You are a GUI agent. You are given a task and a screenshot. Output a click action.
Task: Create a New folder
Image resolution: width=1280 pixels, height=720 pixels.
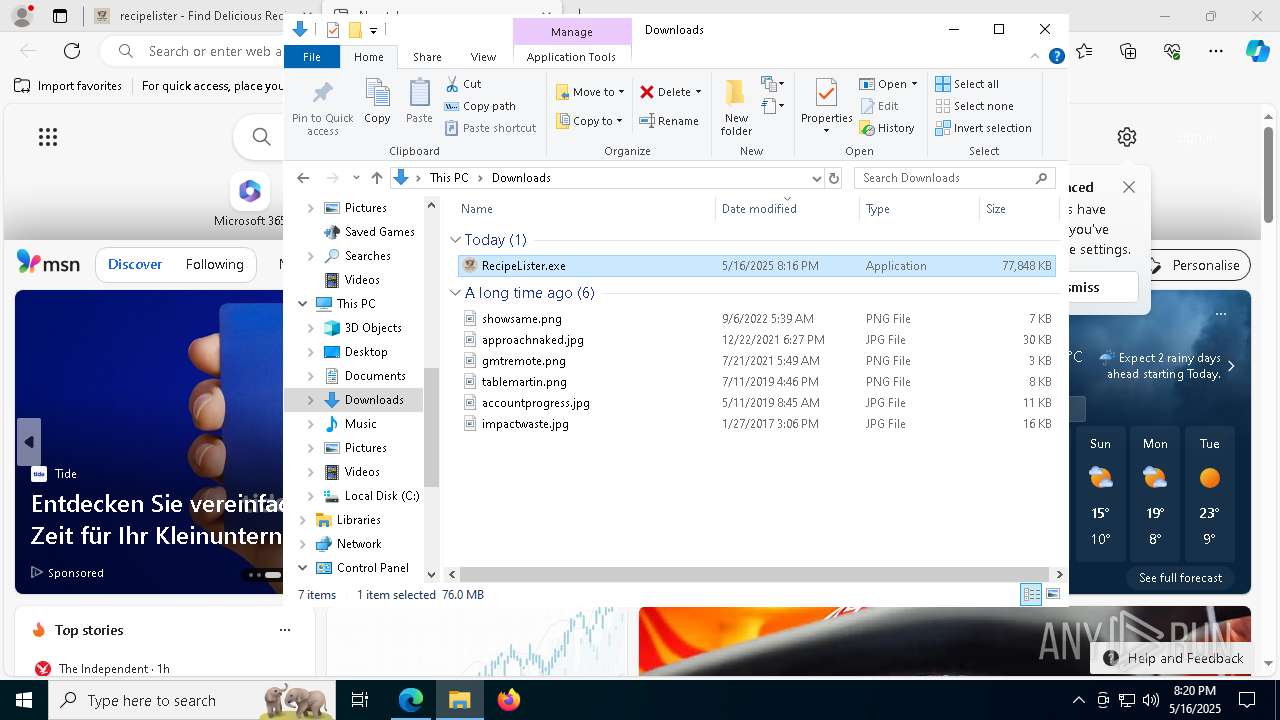point(736,108)
